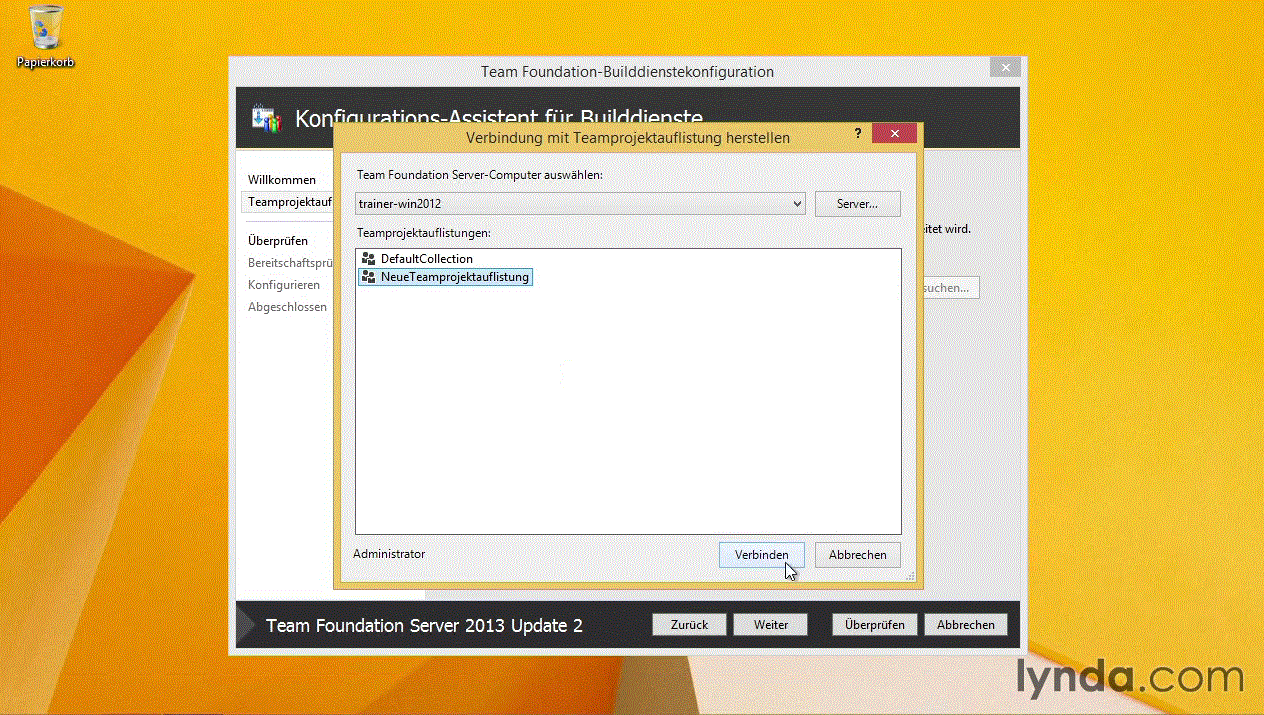The height and width of the screenshot is (715, 1264).
Task: Click Abbrechen in the wizard footer
Action: [966, 624]
